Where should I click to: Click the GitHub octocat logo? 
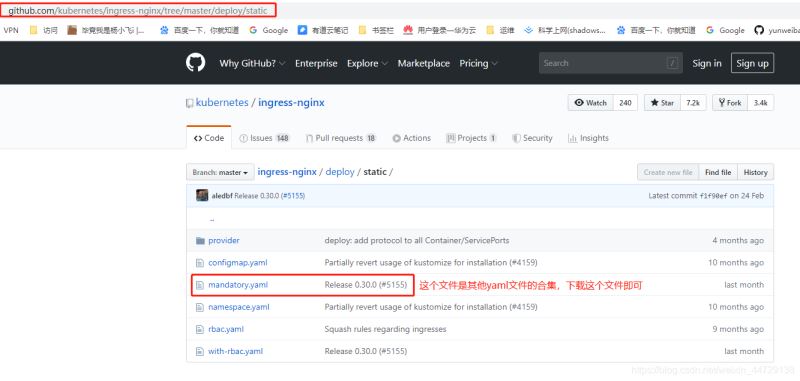195,63
